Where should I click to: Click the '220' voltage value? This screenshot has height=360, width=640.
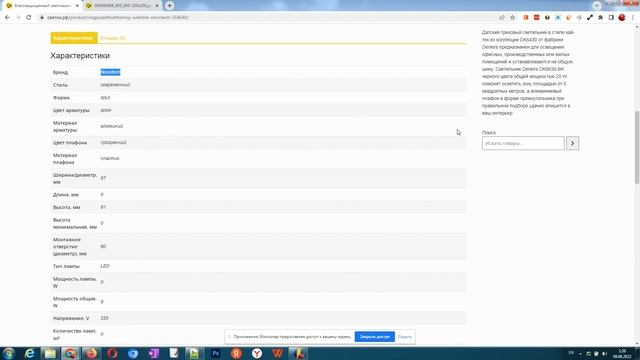coord(104,318)
